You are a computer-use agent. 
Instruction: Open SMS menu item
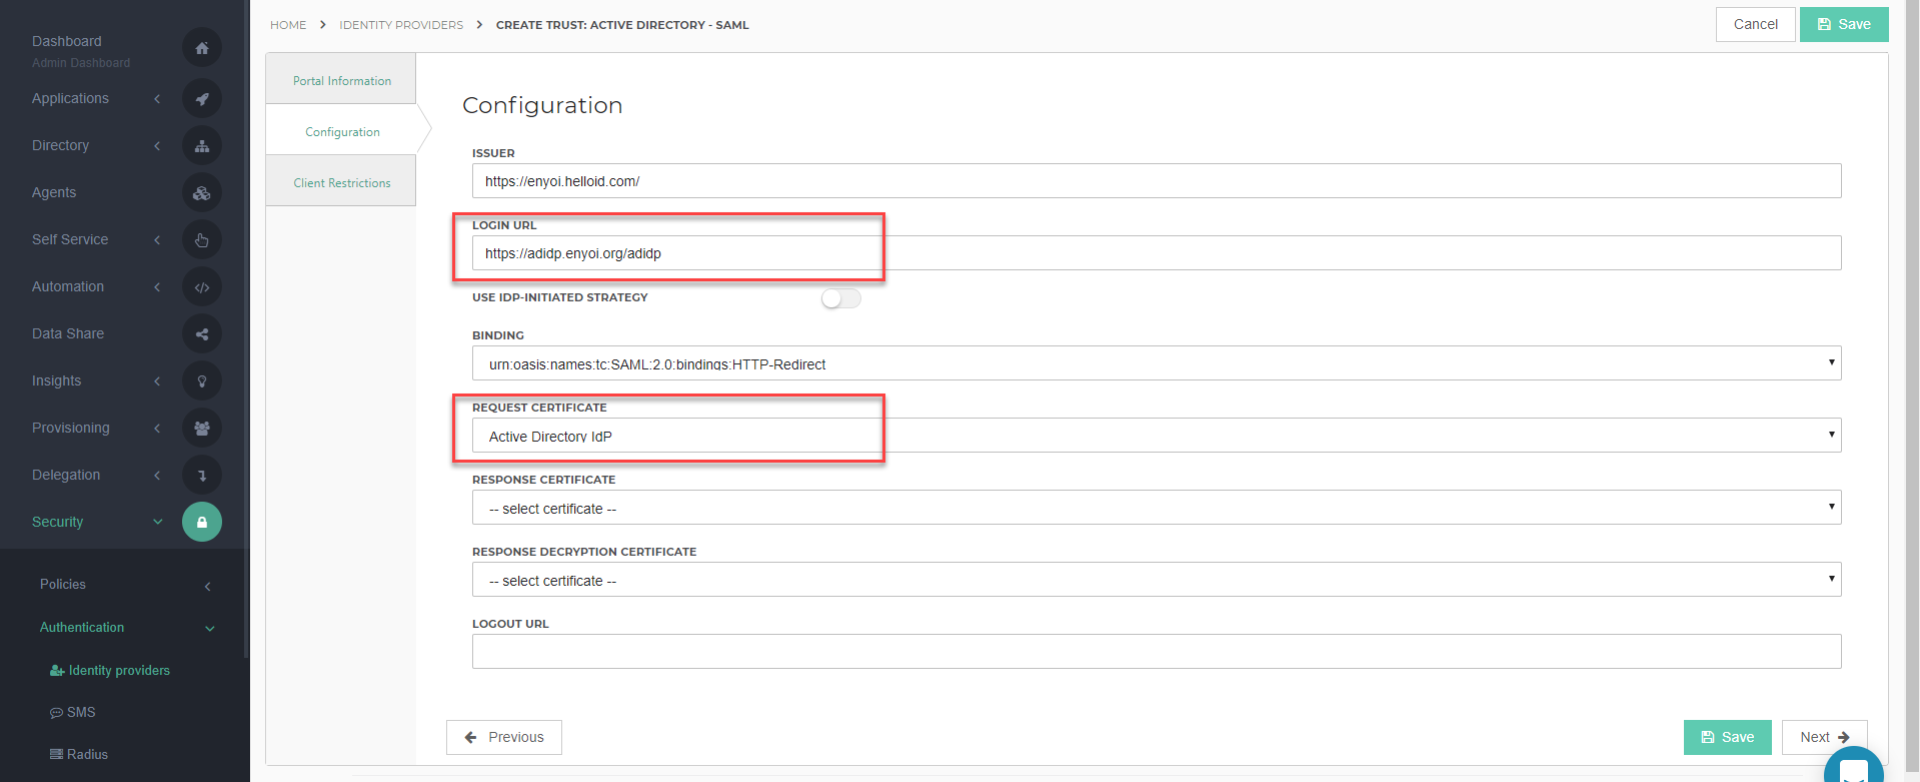pyautogui.click(x=73, y=712)
